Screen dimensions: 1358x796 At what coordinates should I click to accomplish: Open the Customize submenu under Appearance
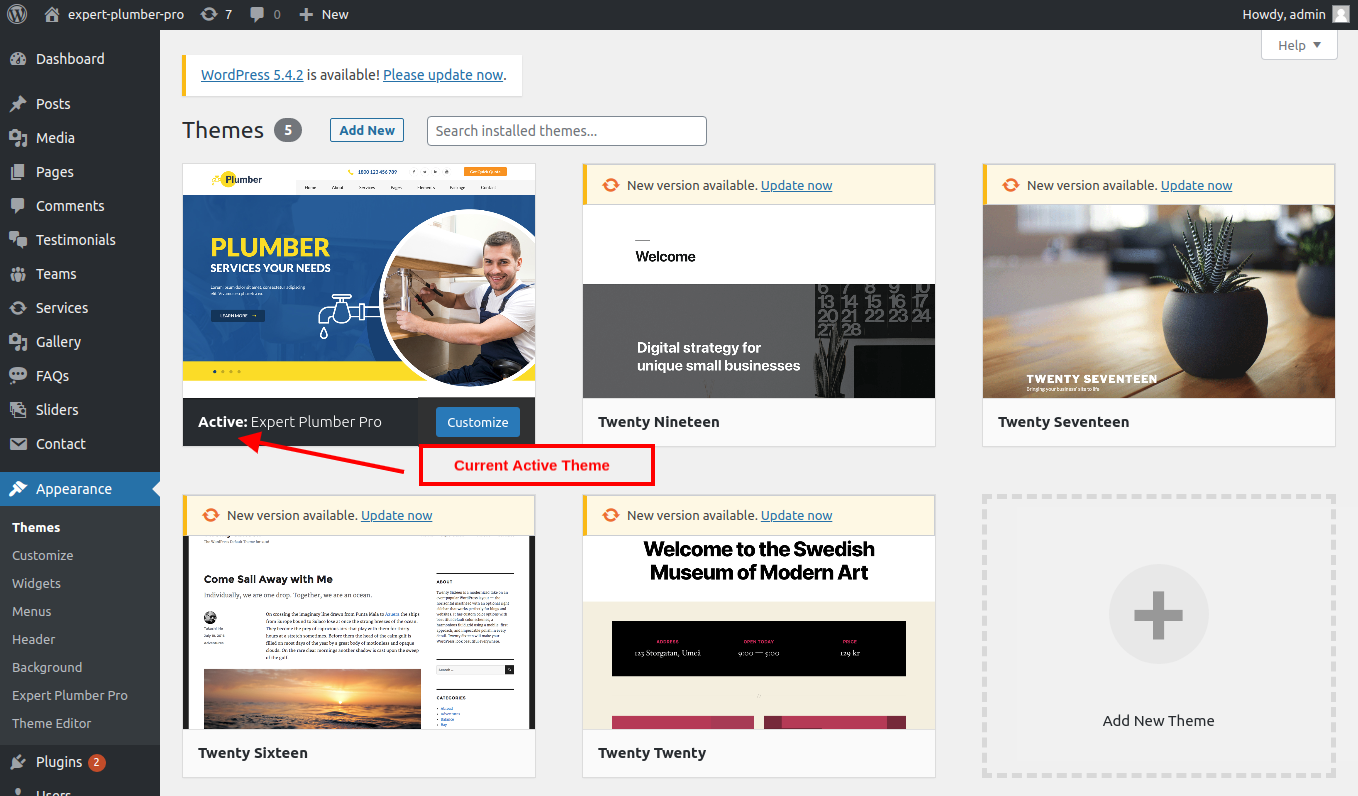tap(43, 555)
